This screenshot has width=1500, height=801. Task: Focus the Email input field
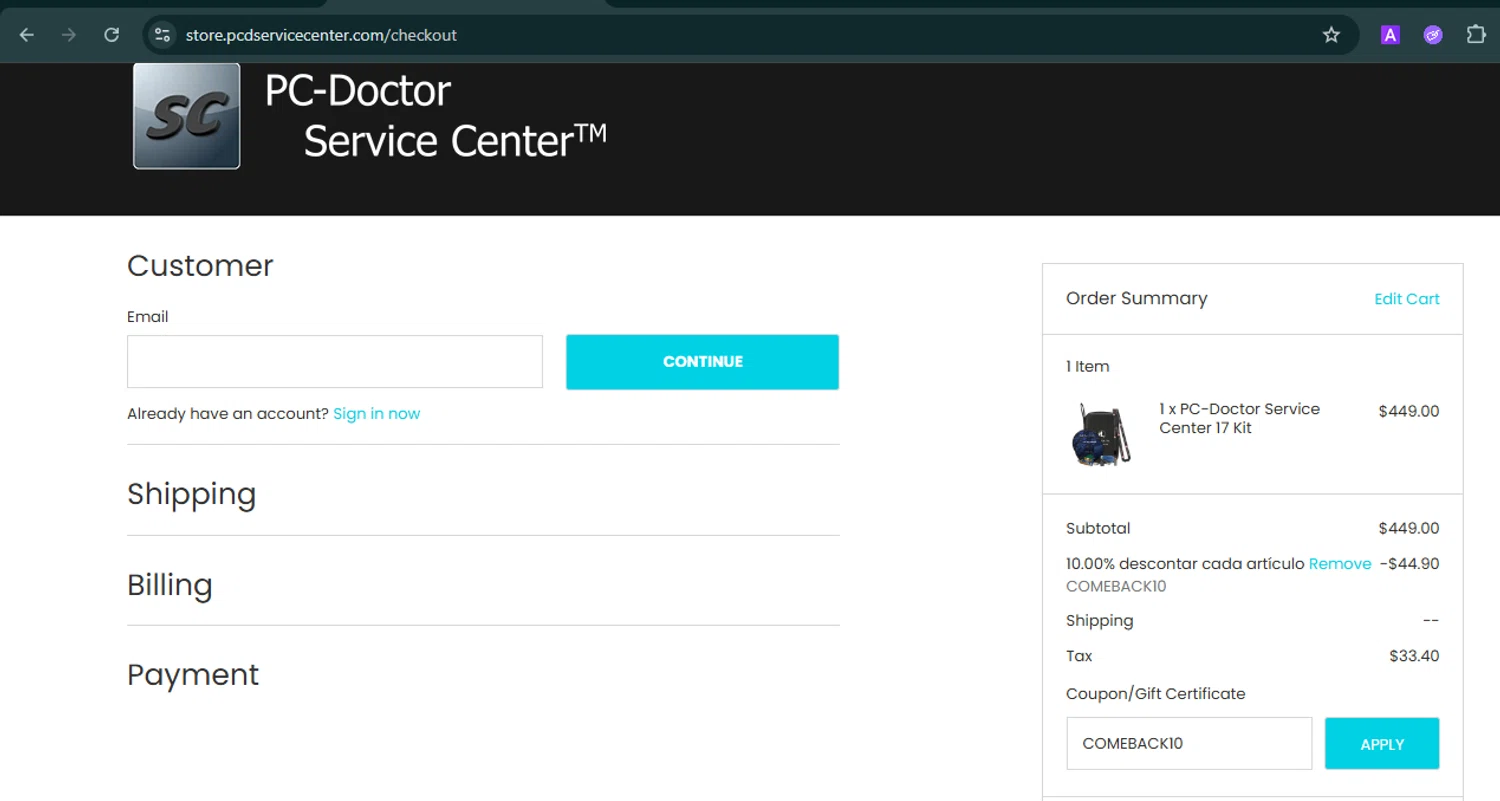335,361
